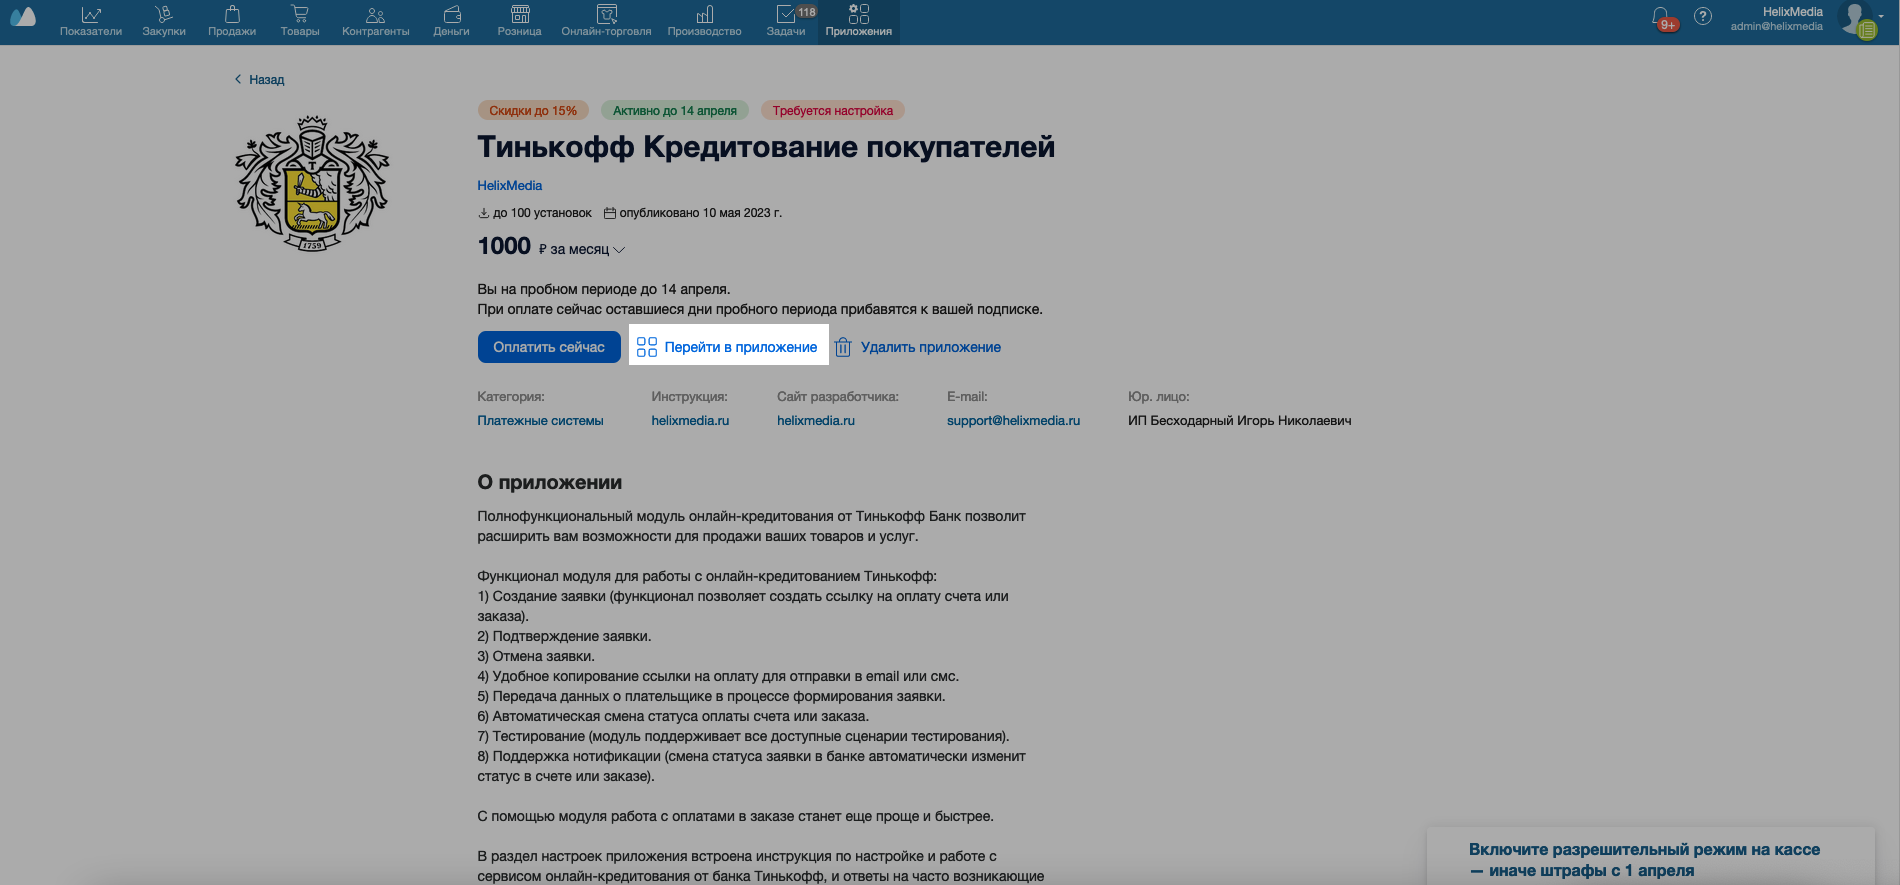The height and width of the screenshot is (885, 1900).
Task: Open the Деньги wallet section
Action: (452, 21)
